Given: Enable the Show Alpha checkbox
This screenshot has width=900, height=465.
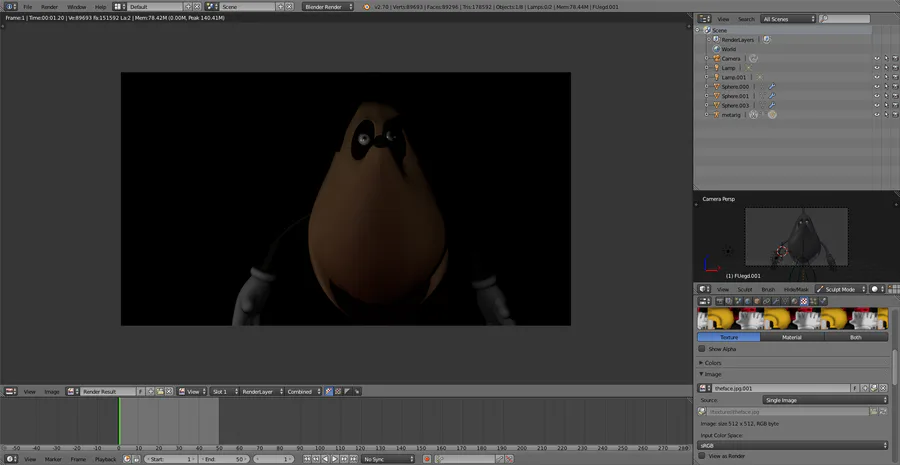Looking at the screenshot, I should (x=702, y=349).
